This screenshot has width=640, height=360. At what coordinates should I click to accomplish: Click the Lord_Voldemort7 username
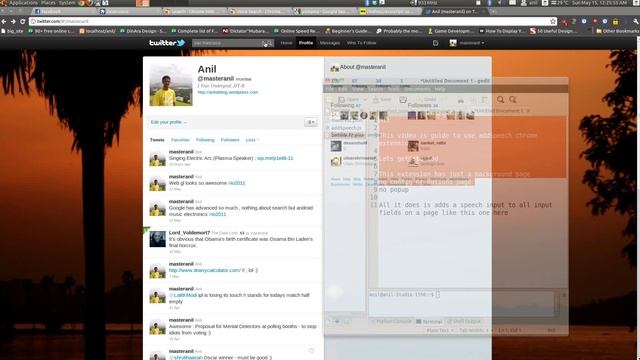coord(189,233)
